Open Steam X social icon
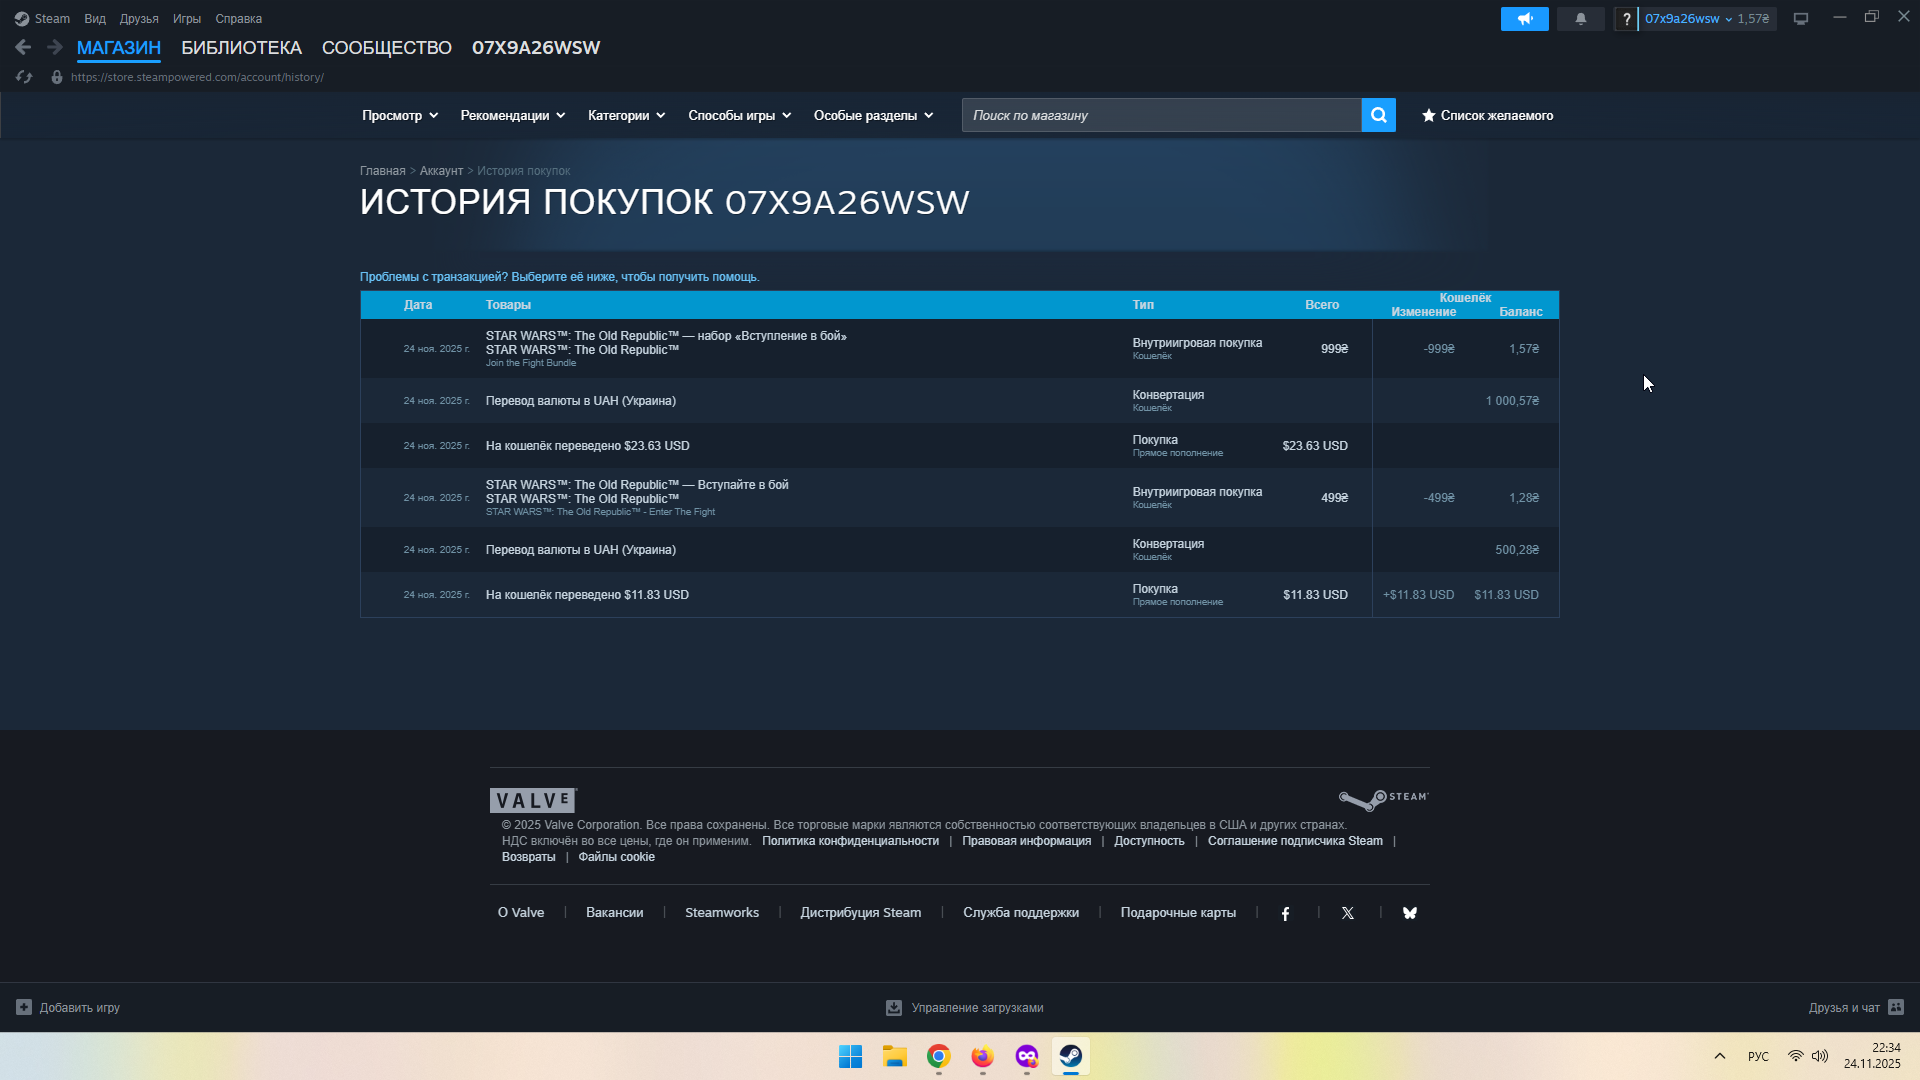1920x1080 pixels. (1348, 913)
